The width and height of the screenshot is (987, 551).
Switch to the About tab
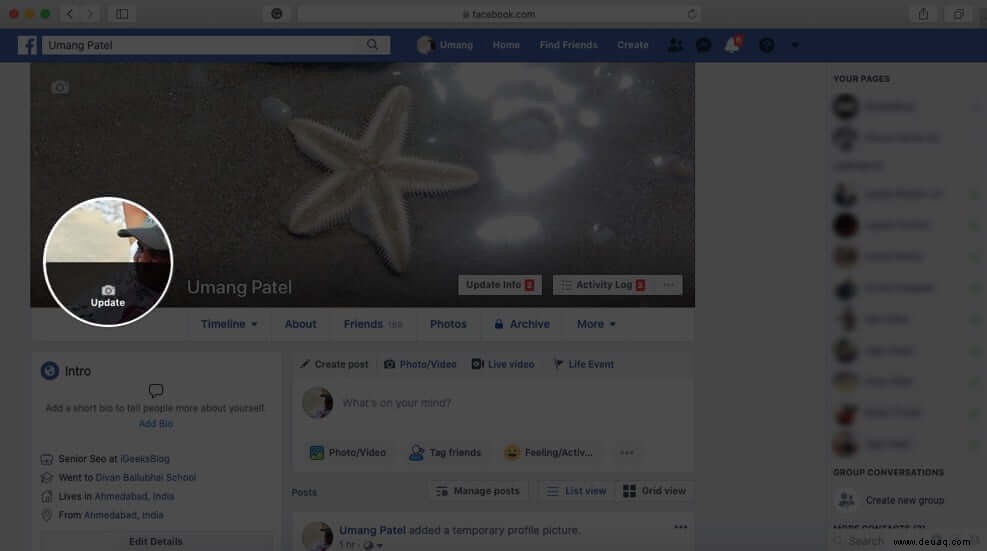(x=300, y=324)
